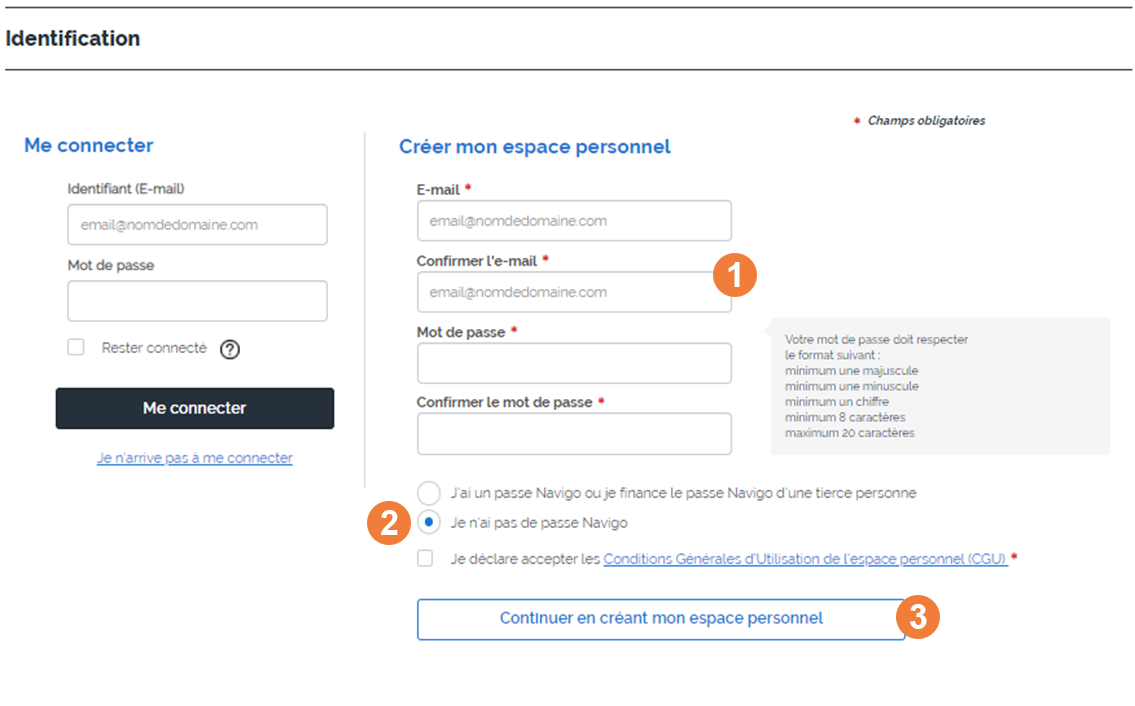1135x706 pixels.
Task: Click the help question mark icon beside Rester connecté
Action: (x=229, y=349)
